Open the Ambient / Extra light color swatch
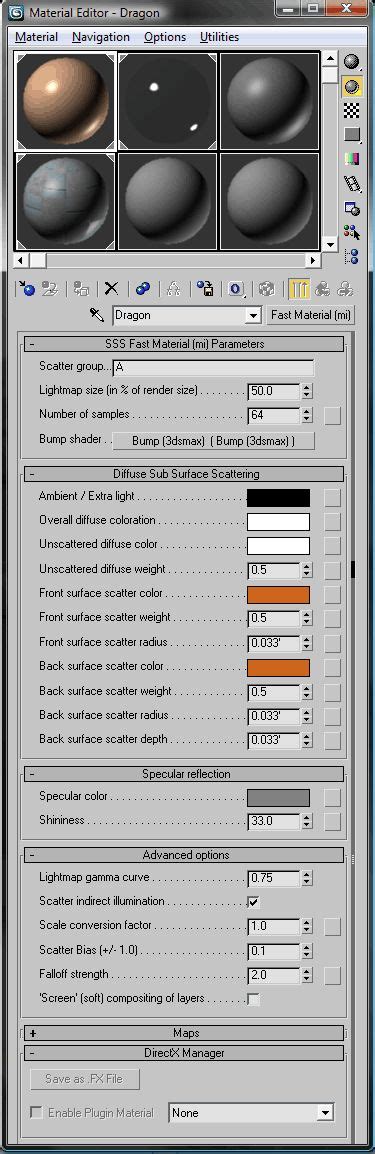 tap(279, 498)
